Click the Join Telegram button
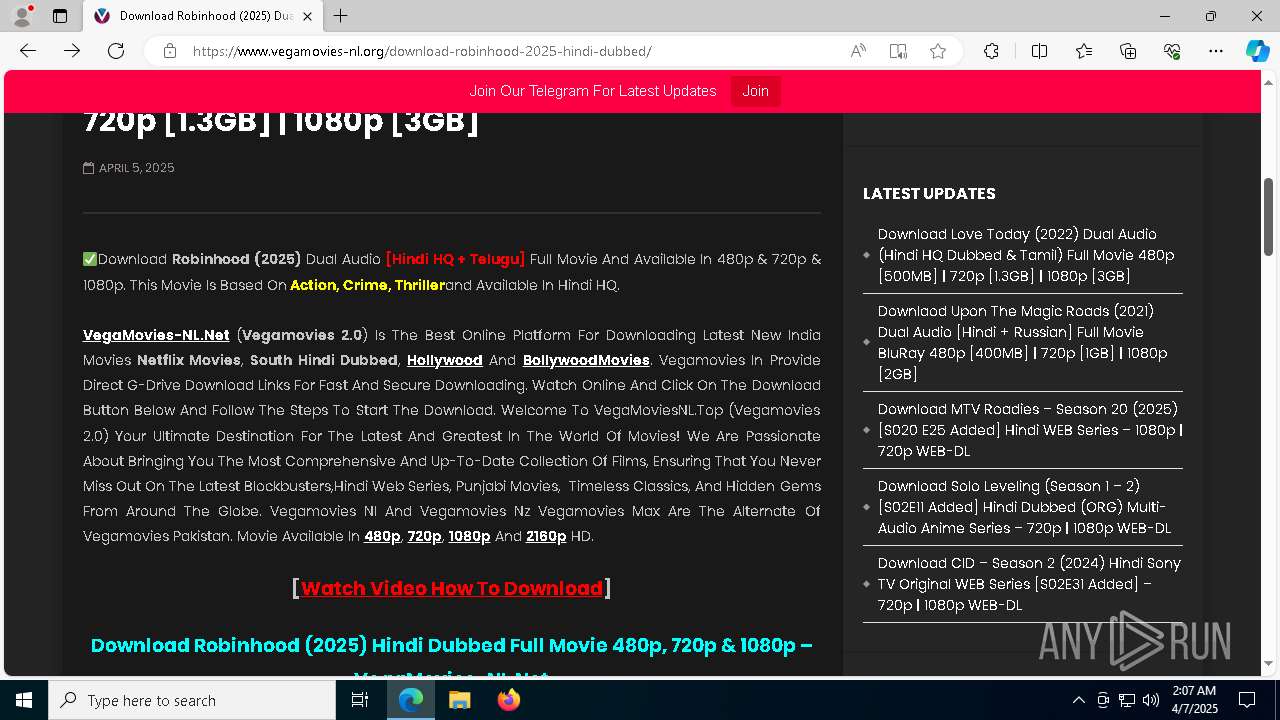This screenshot has height=720, width=1280. 755,91
